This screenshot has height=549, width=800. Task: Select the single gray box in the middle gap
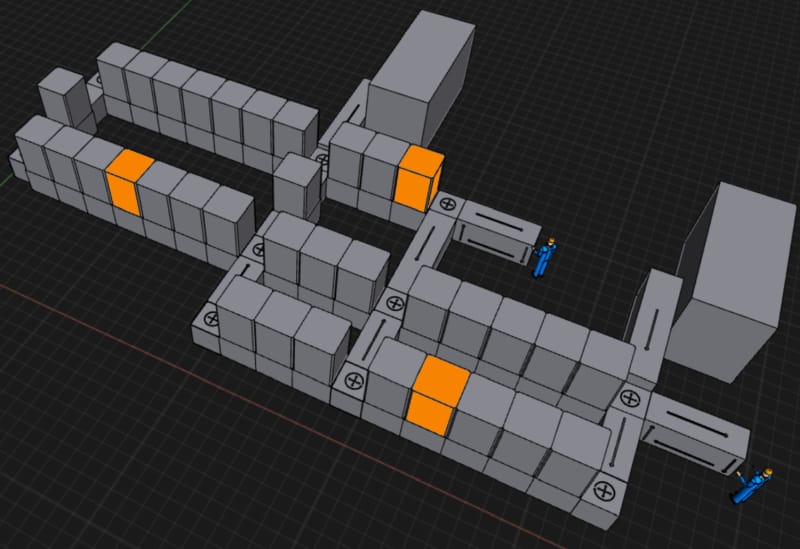pos(297,185)
